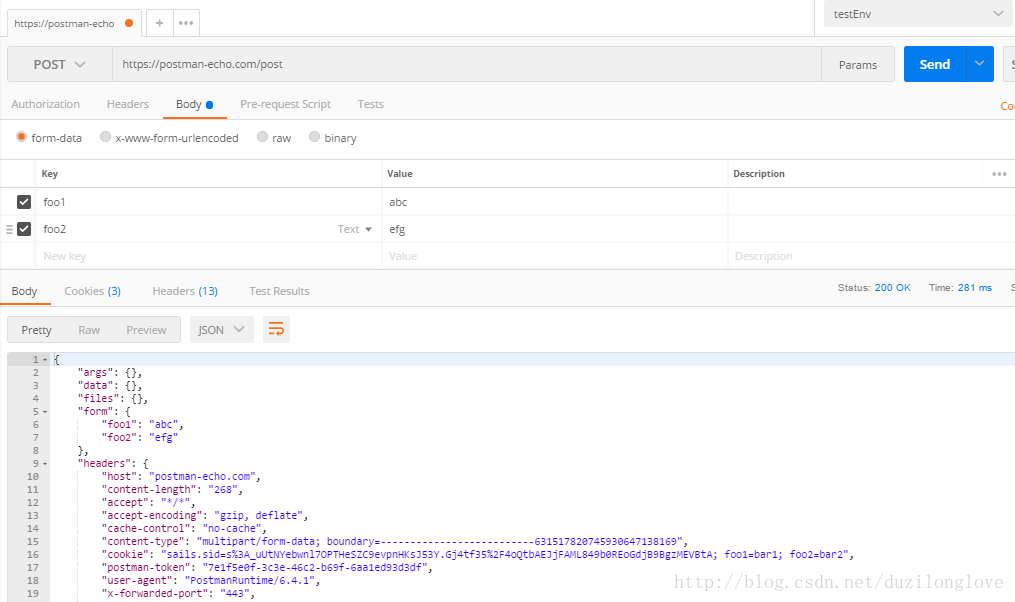This screenshot has width=1015, height=602.
Task: Collapse the root JSON object at line 1
Action: coord(45,359)
